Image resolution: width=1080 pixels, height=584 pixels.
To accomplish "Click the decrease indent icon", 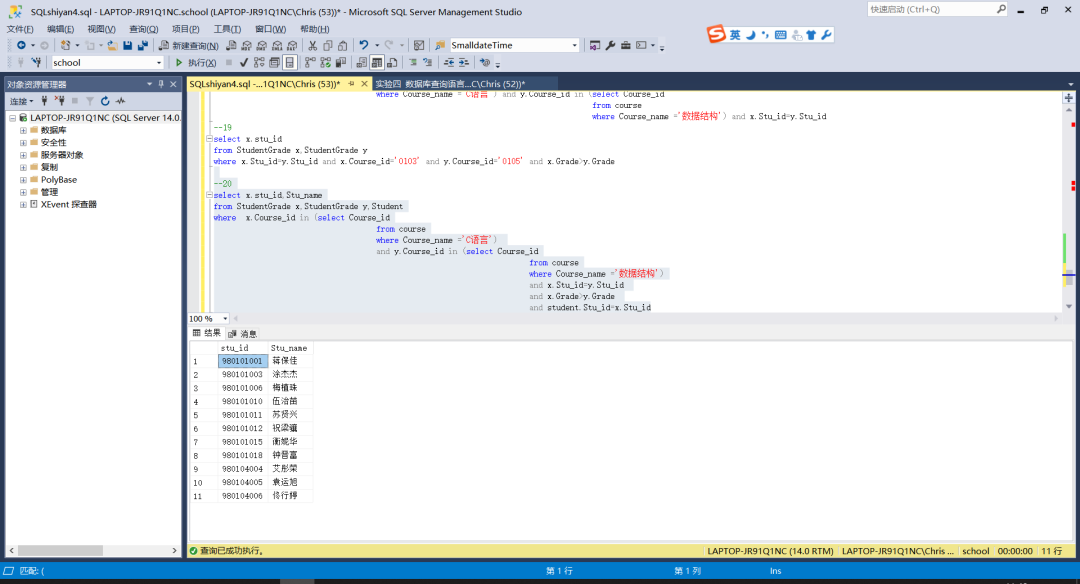I will (x=448, y=63).
